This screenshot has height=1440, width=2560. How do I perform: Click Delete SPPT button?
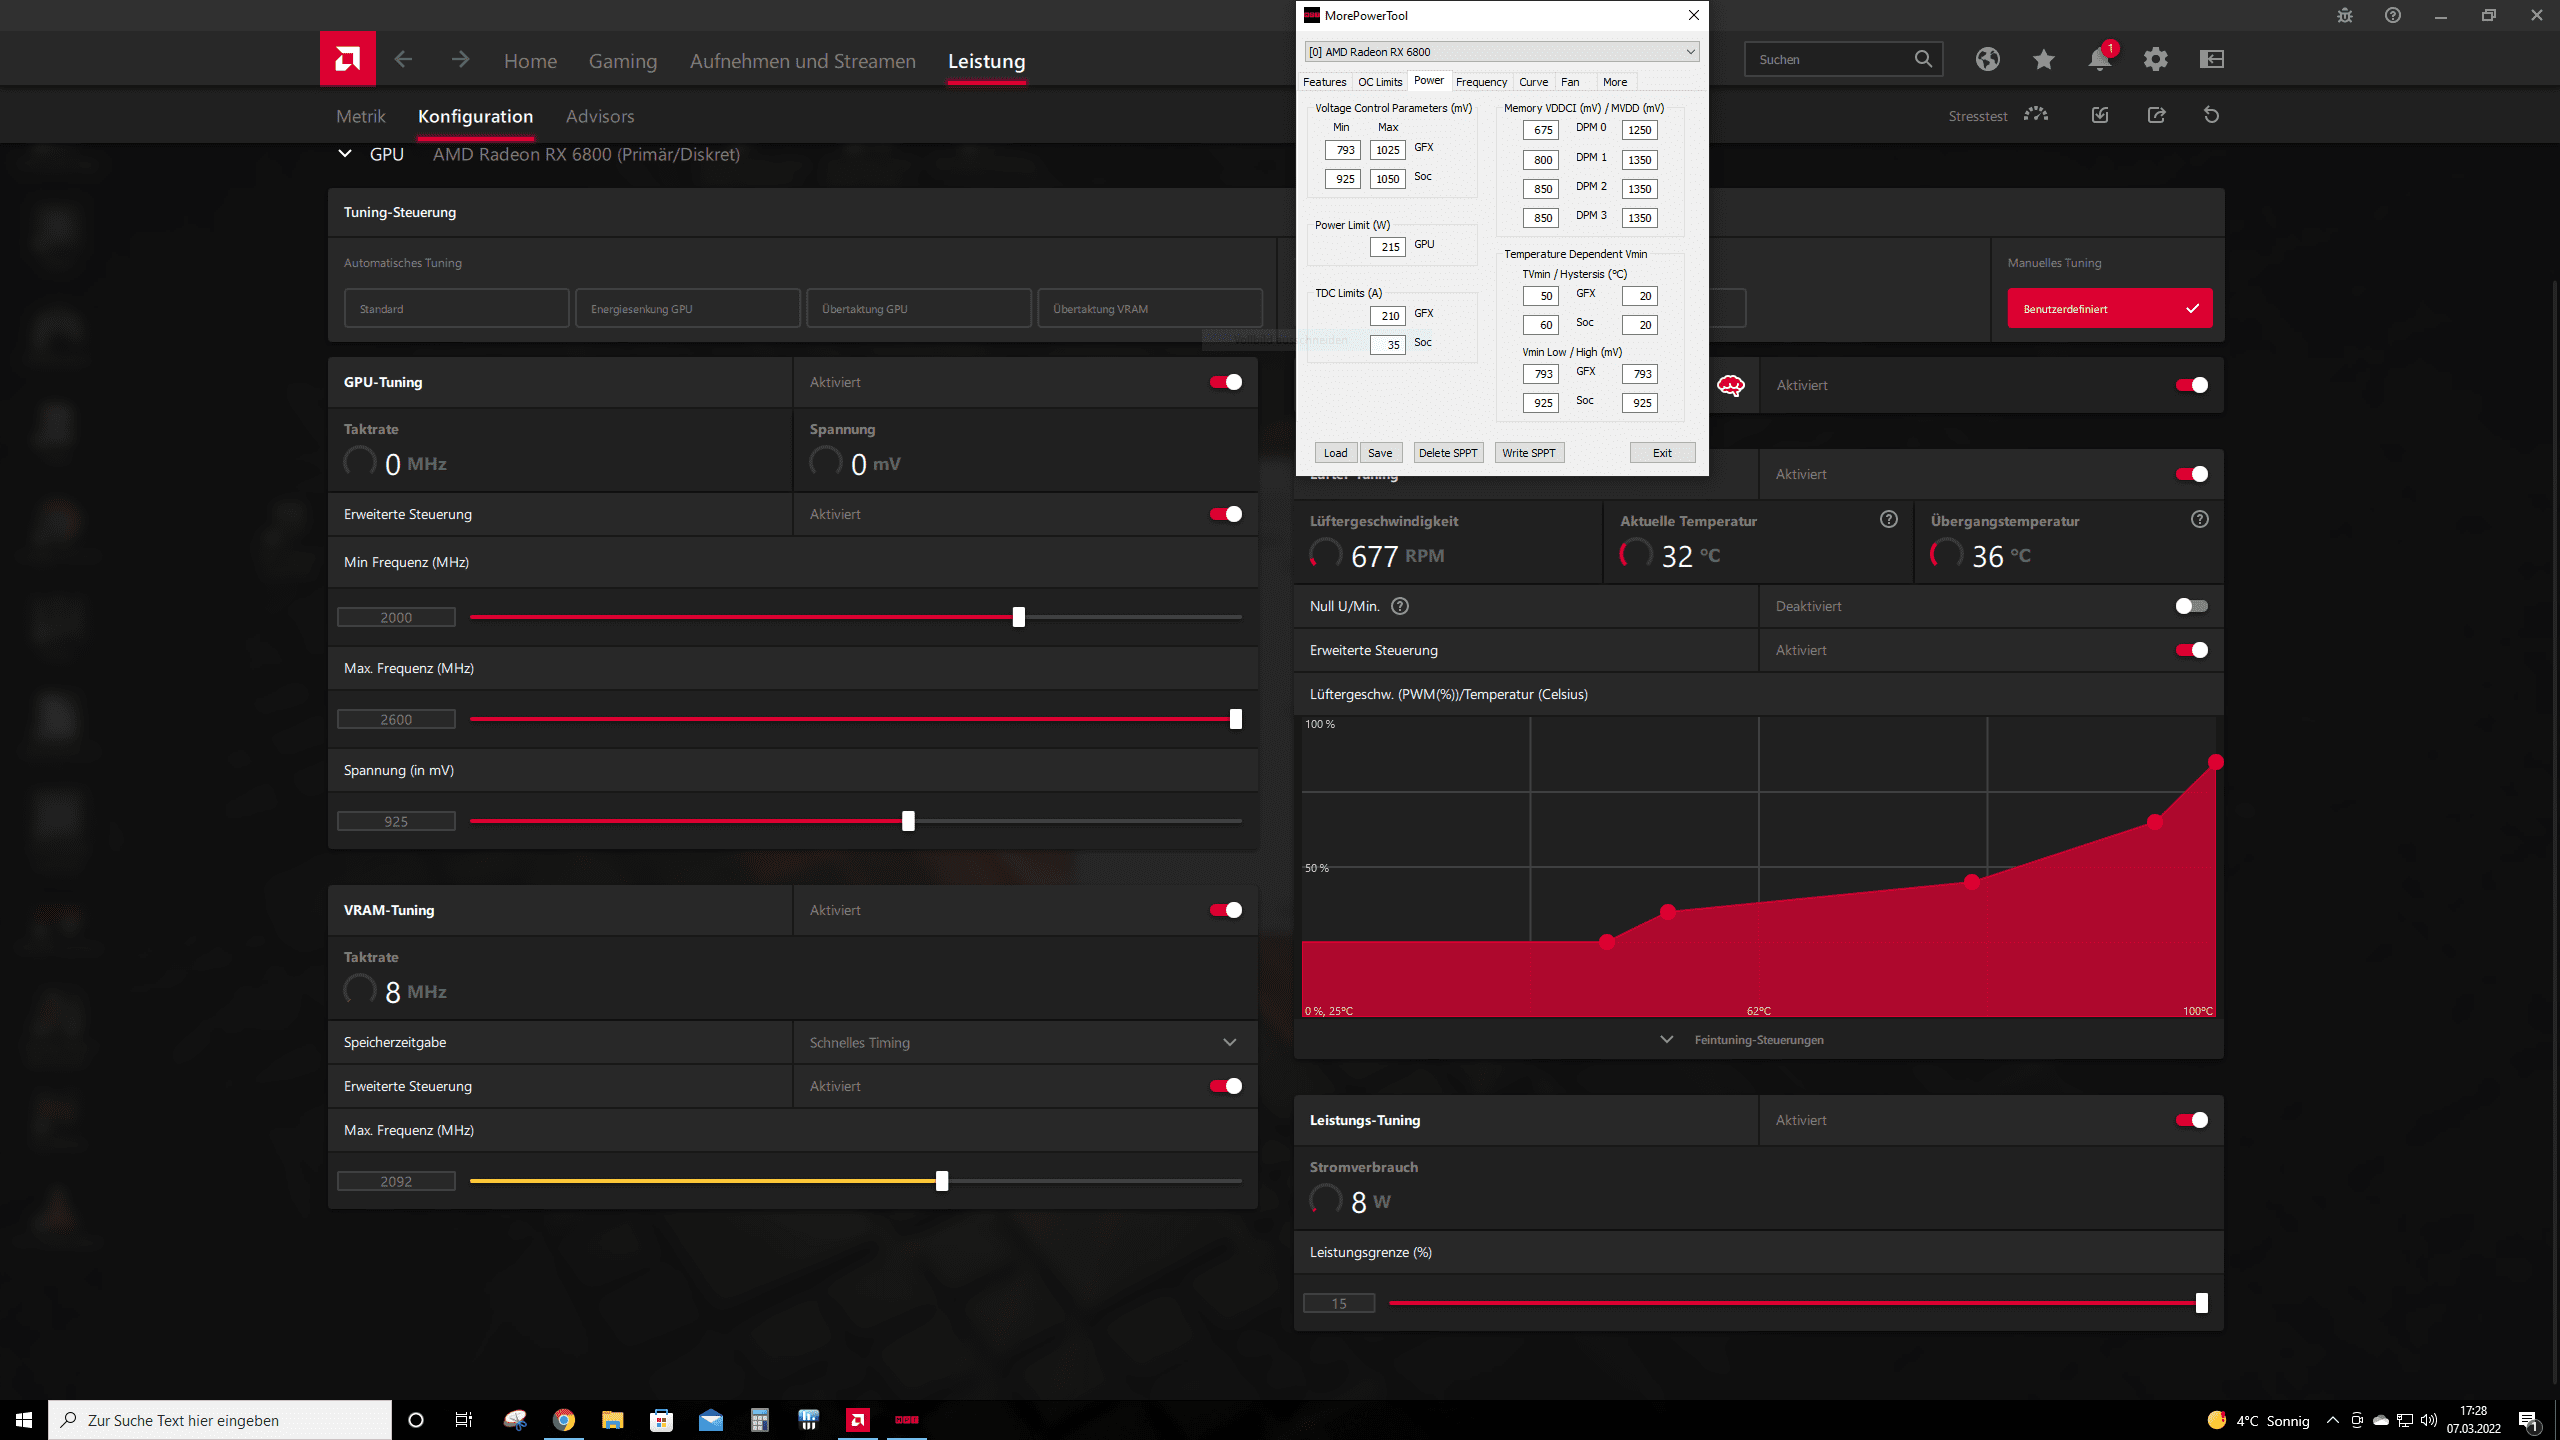click(1448, 453)
